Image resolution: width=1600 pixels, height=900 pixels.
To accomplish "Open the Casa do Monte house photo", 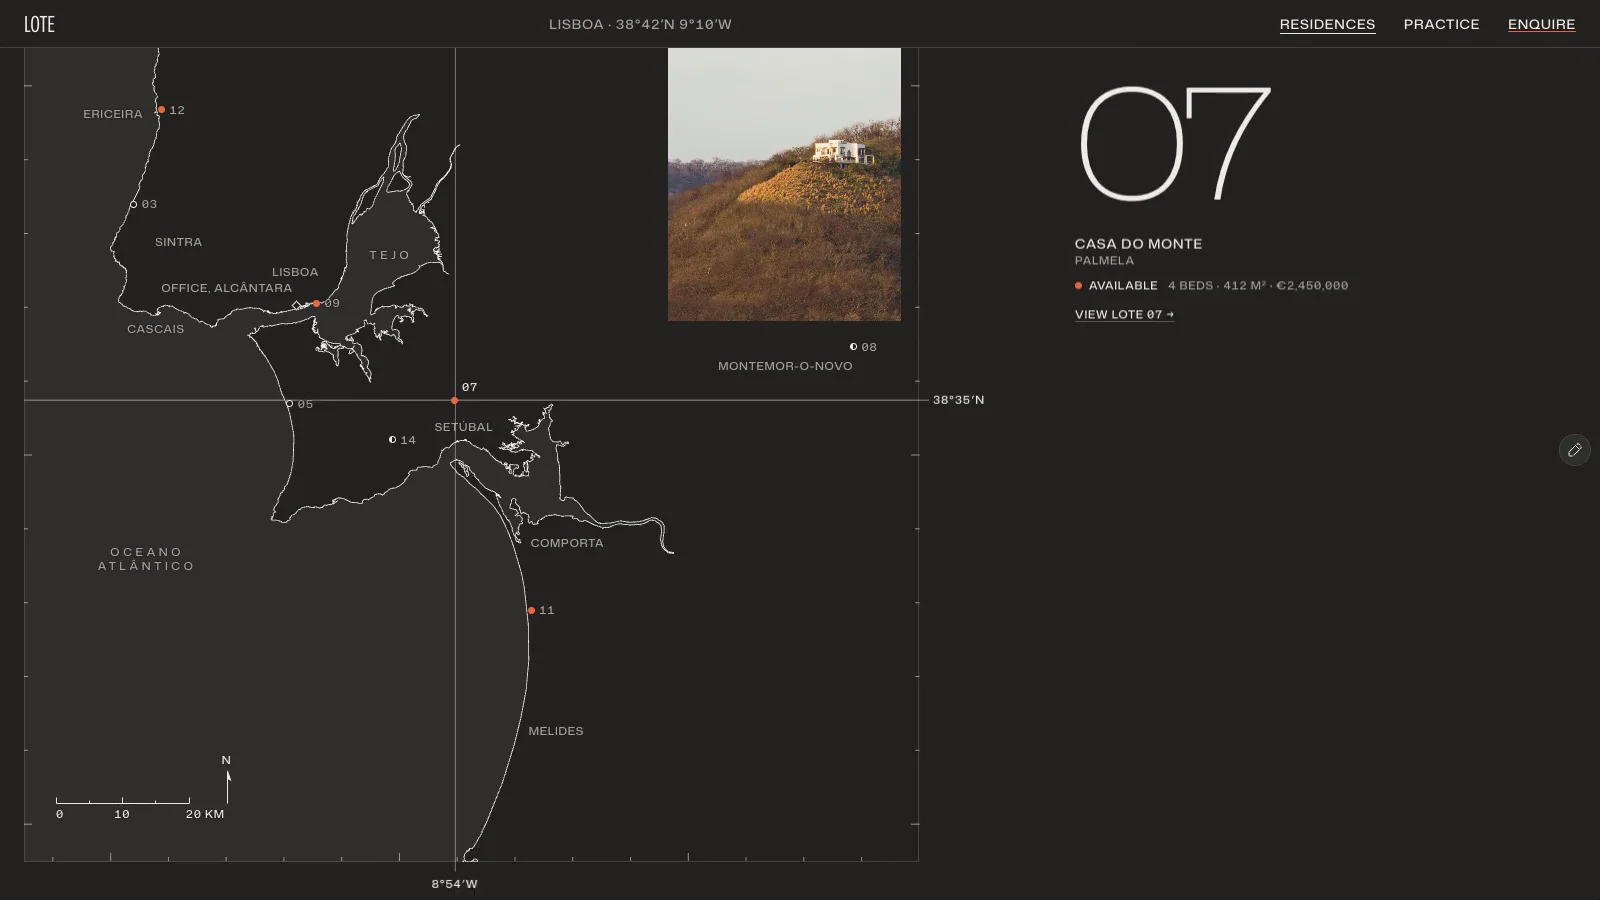I will [x=784, y=184].
